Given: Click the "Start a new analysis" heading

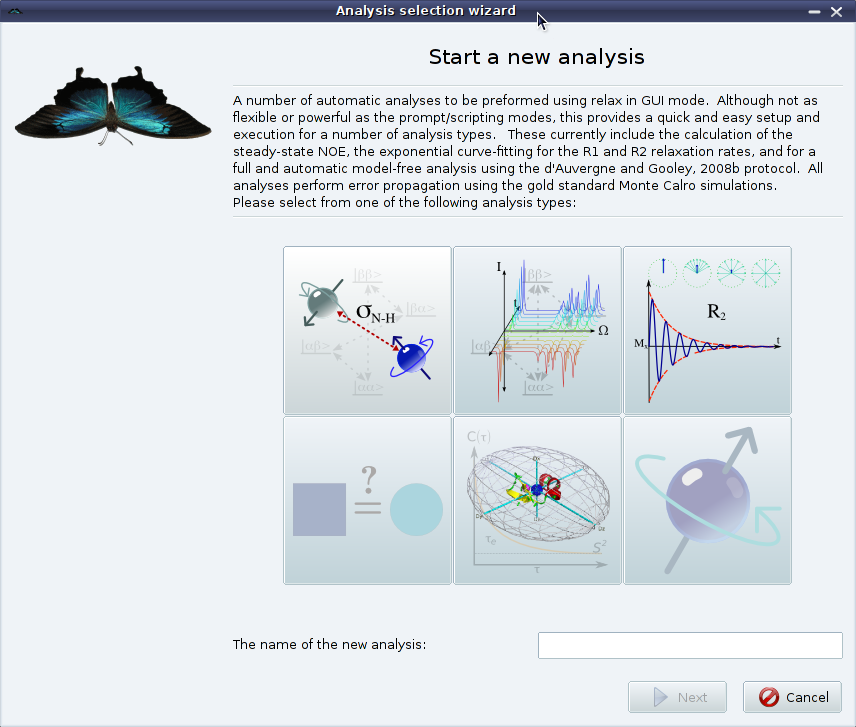Looking at the screenshot, I should (536, 57).
